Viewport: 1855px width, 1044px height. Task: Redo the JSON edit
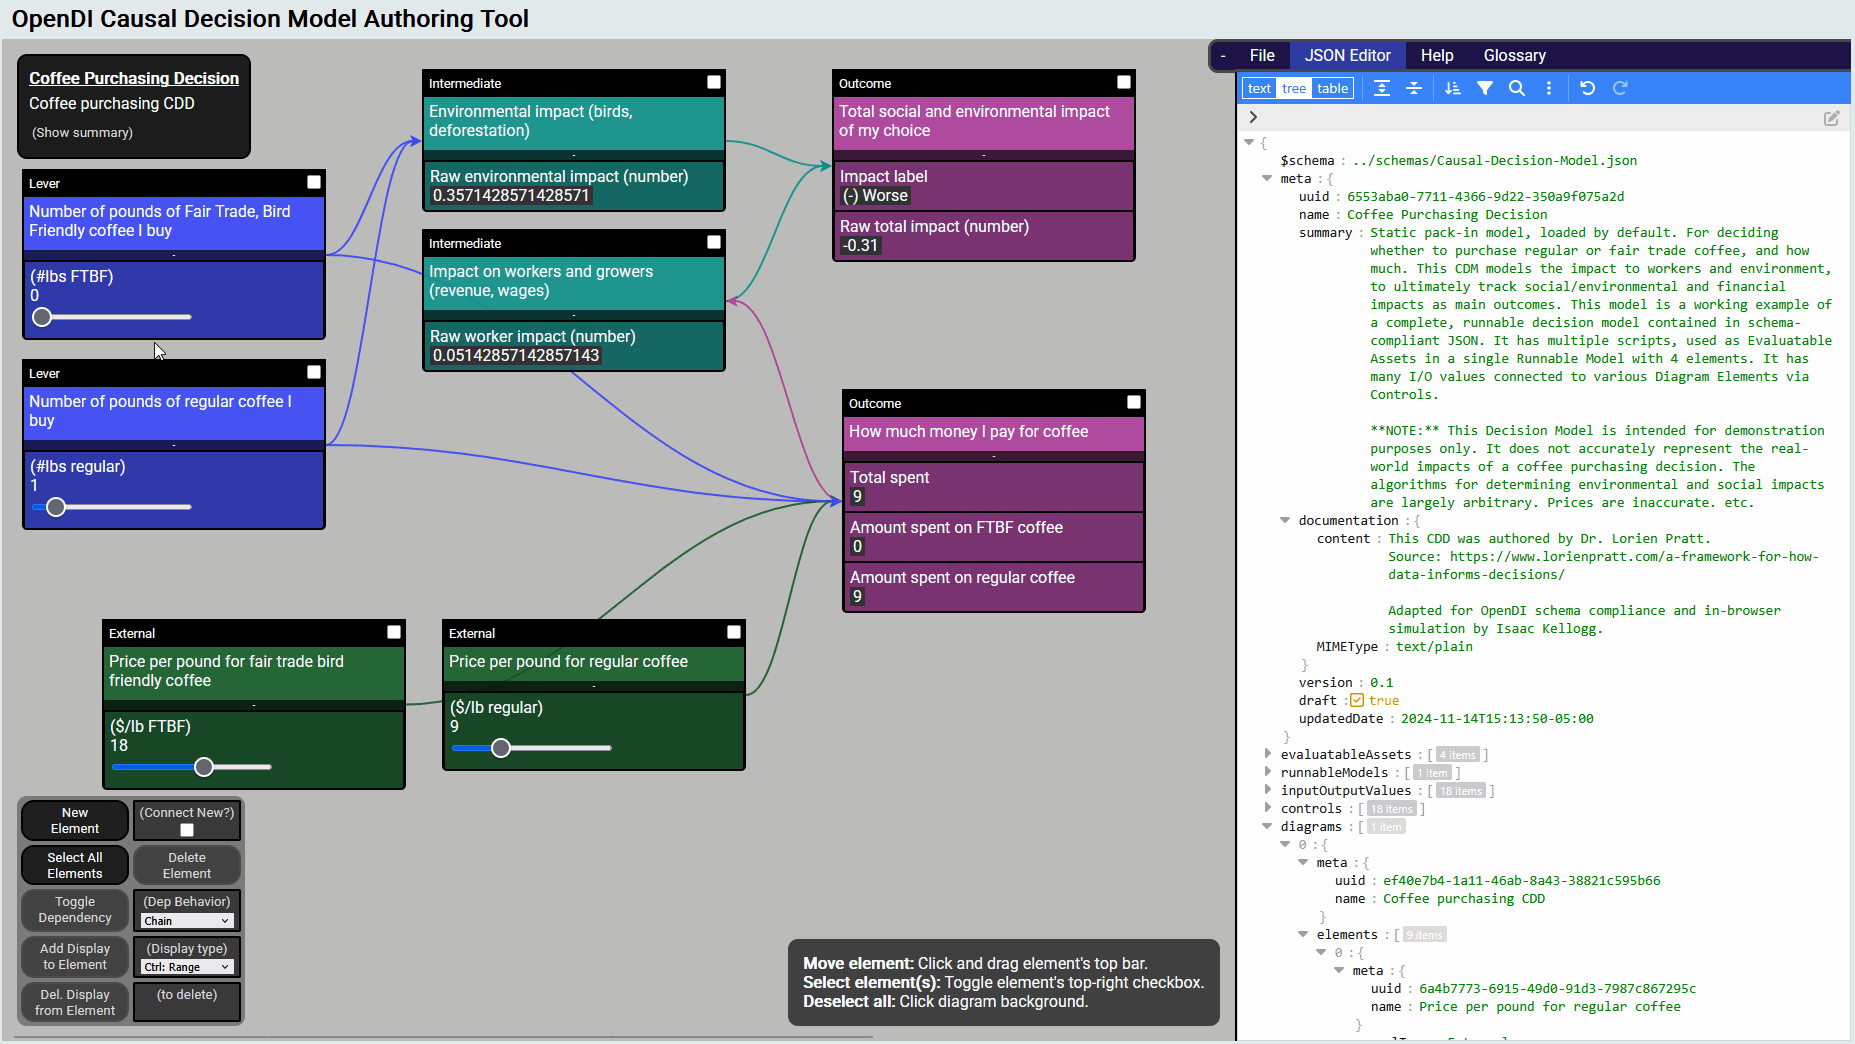1620,88
